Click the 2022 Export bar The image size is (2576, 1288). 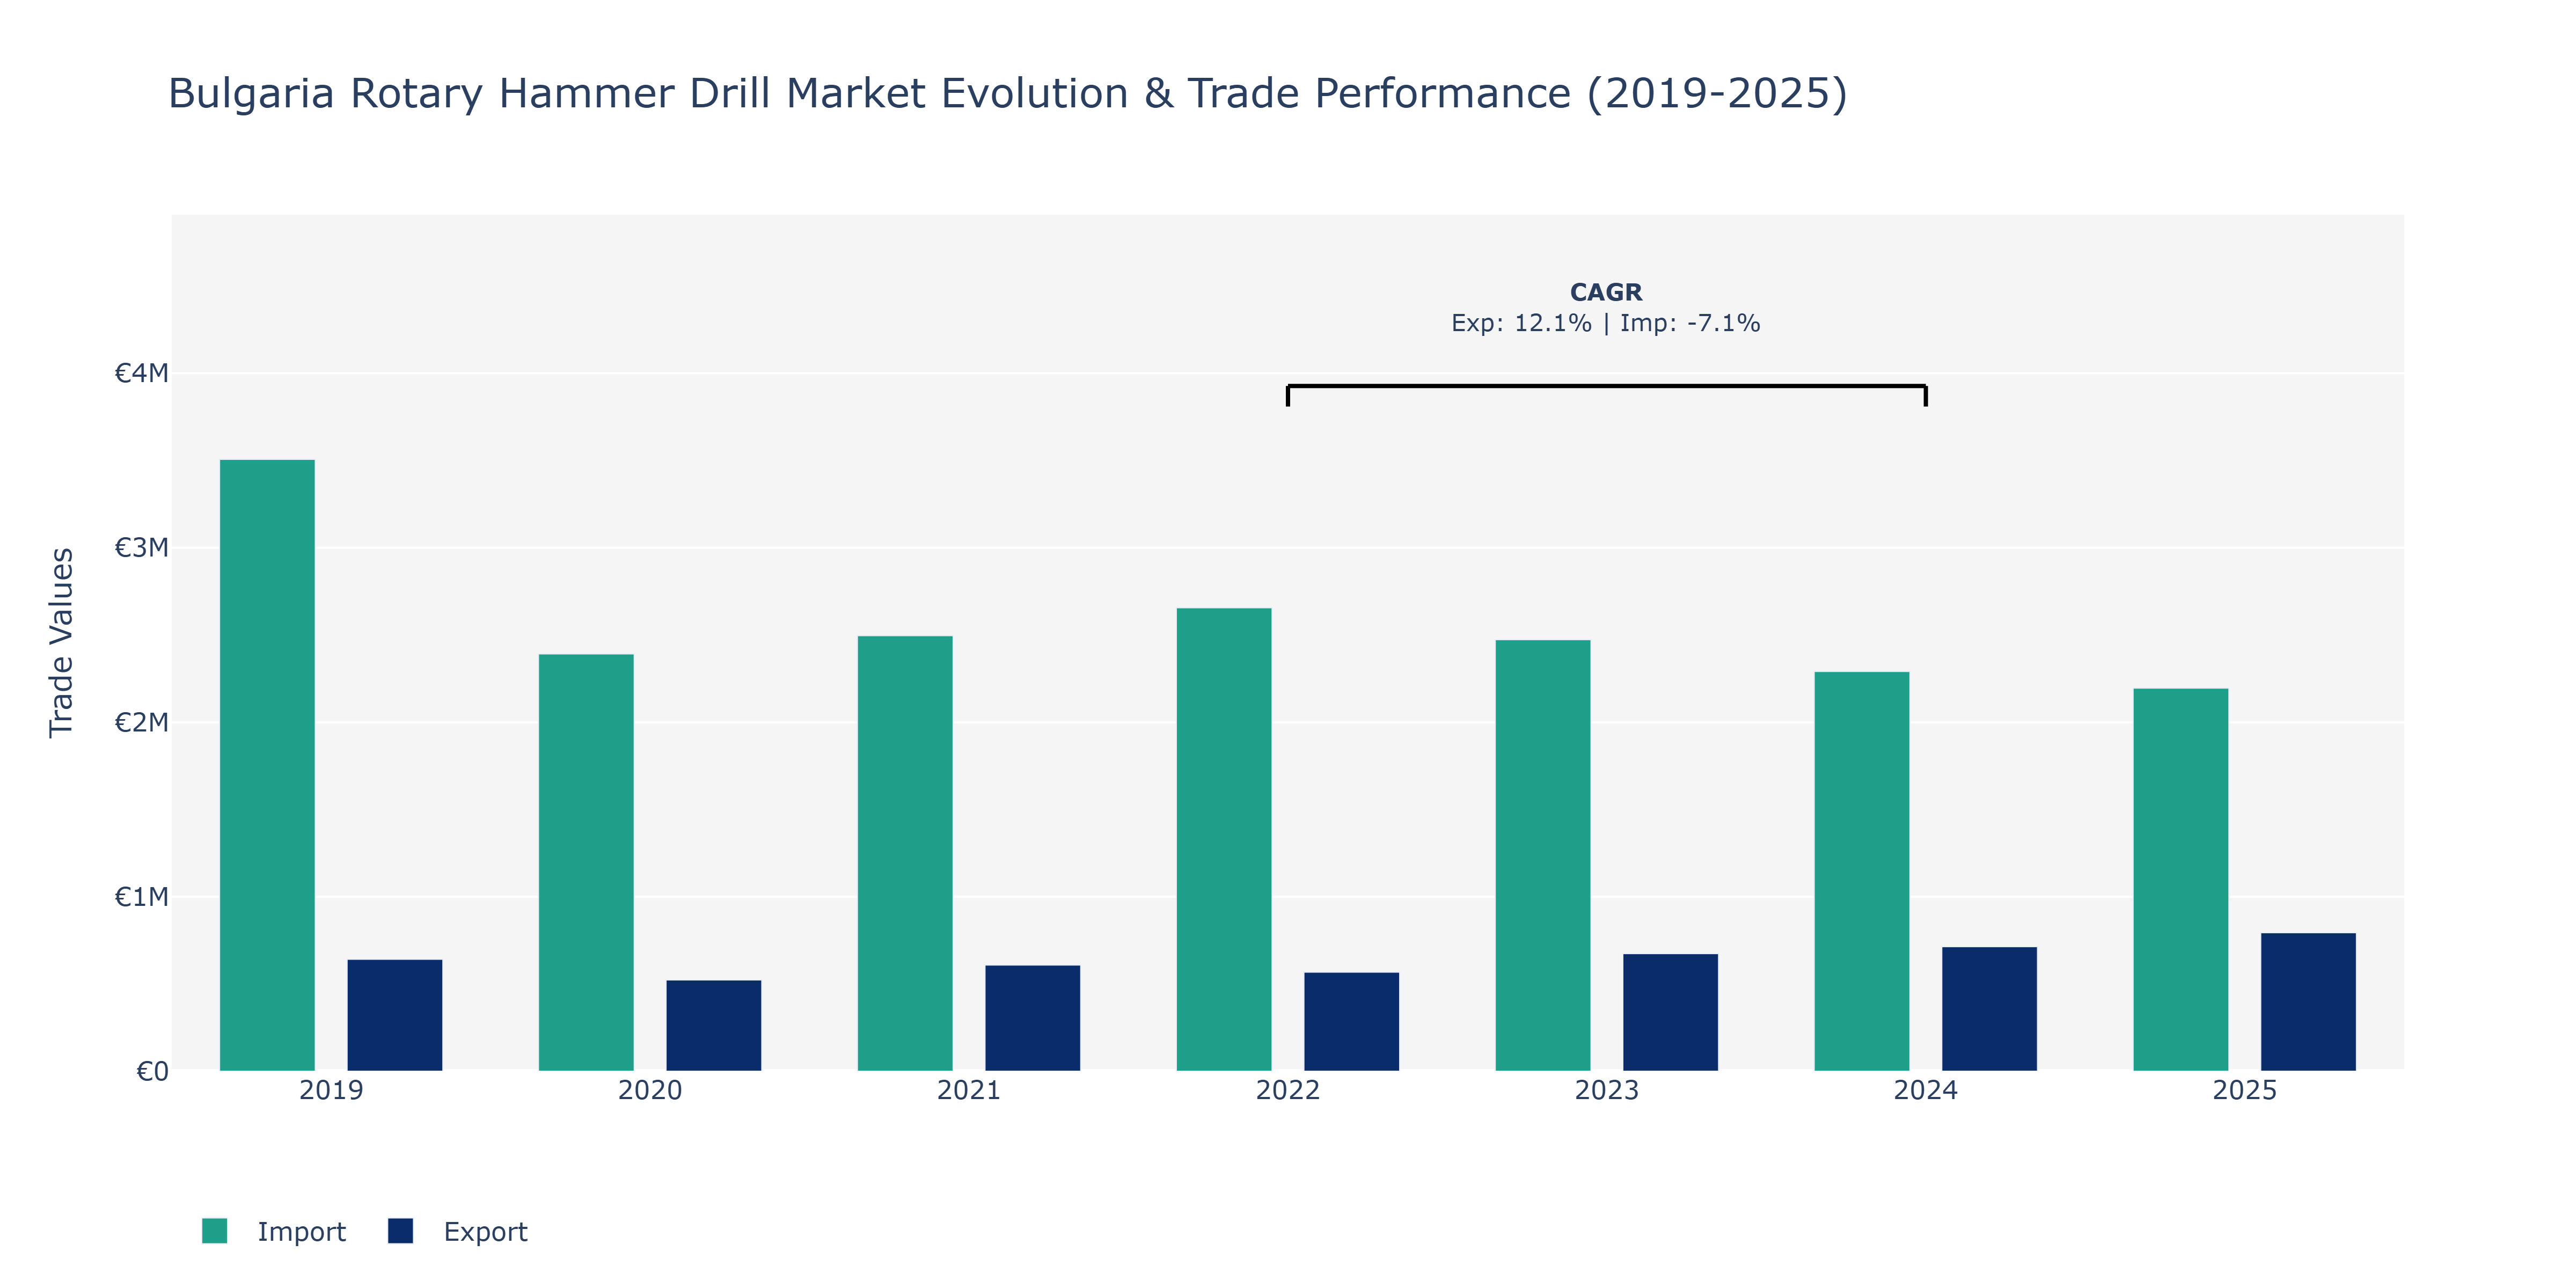[x=1352, y=1021]
